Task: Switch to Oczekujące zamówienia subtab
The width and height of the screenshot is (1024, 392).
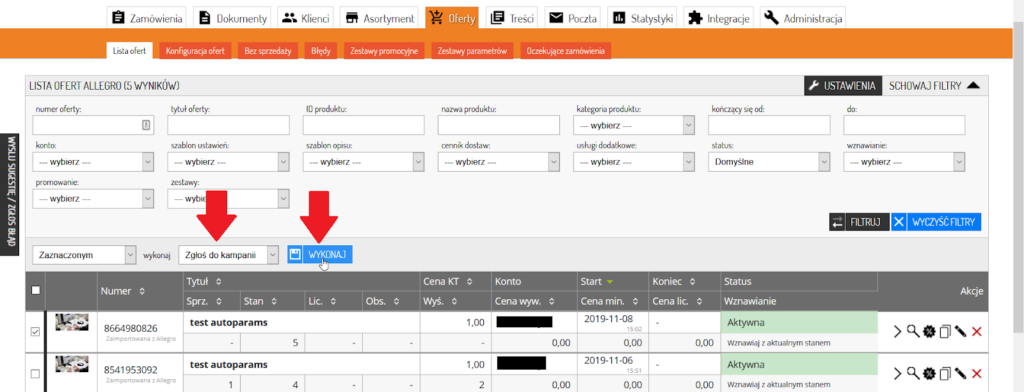Action: tap(566, 51)
